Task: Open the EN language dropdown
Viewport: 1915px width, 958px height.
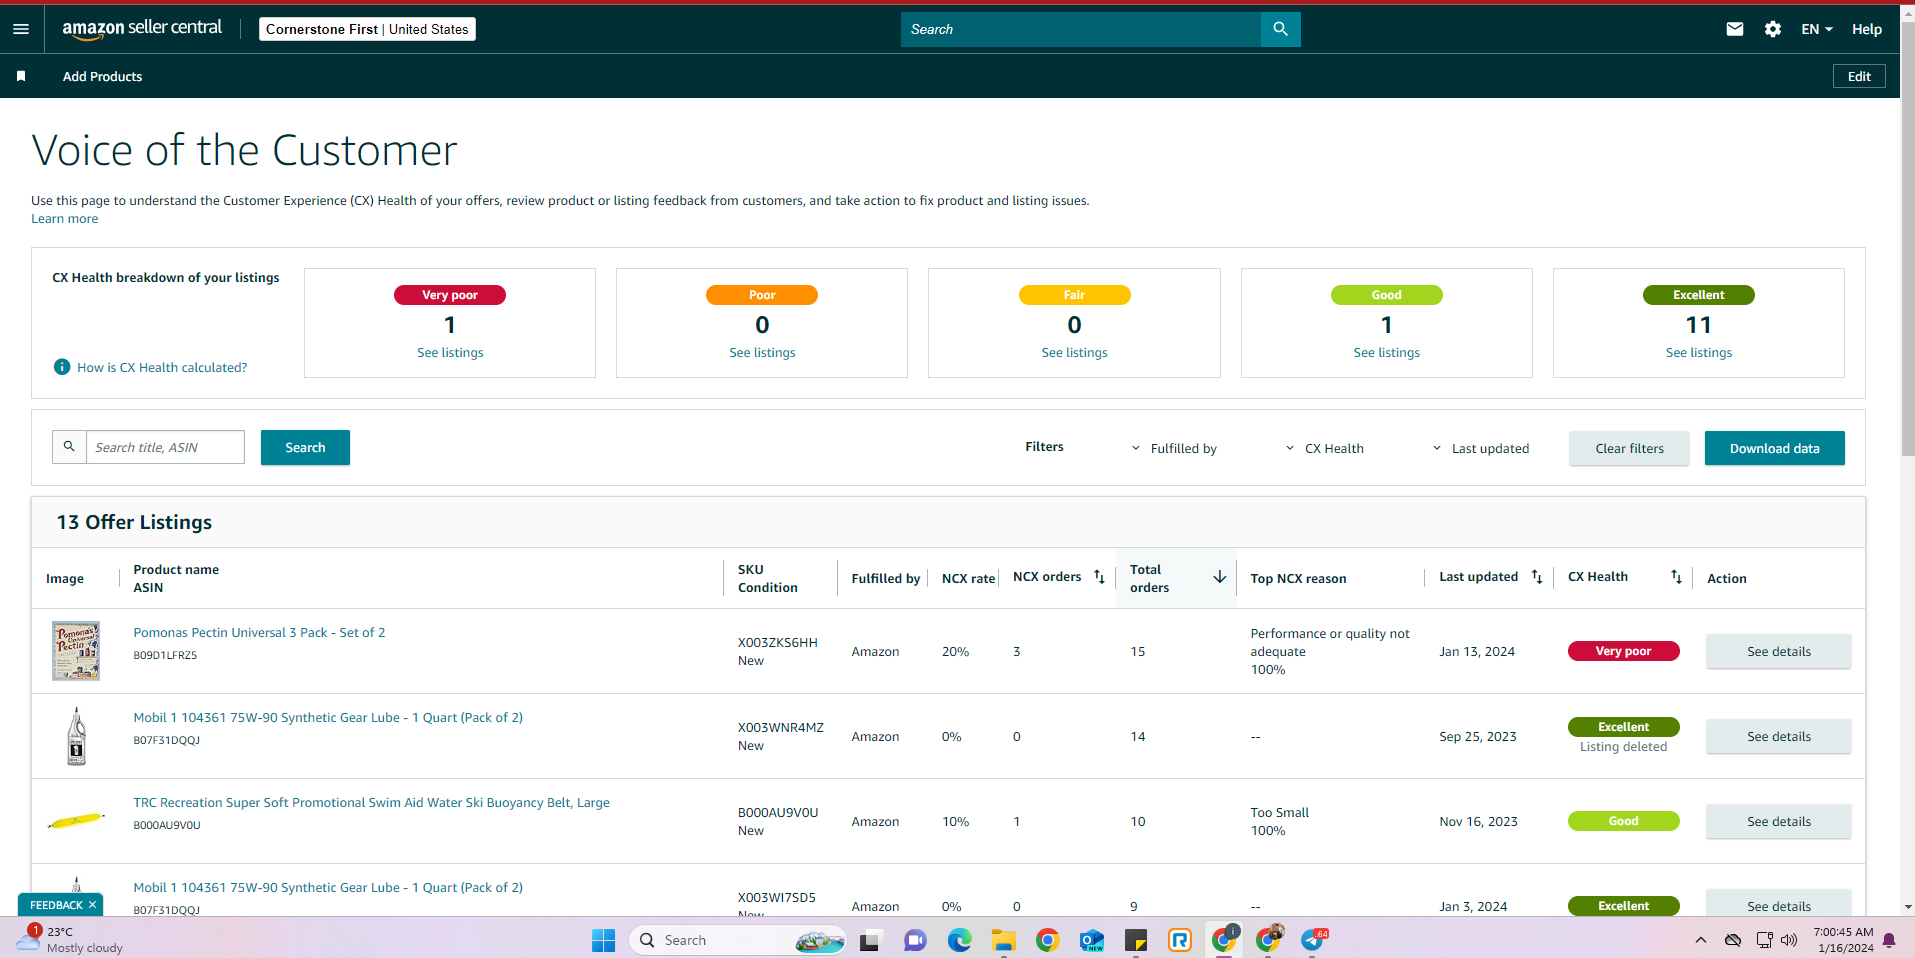Action: pyautogui.click(x=1817, y=29)
